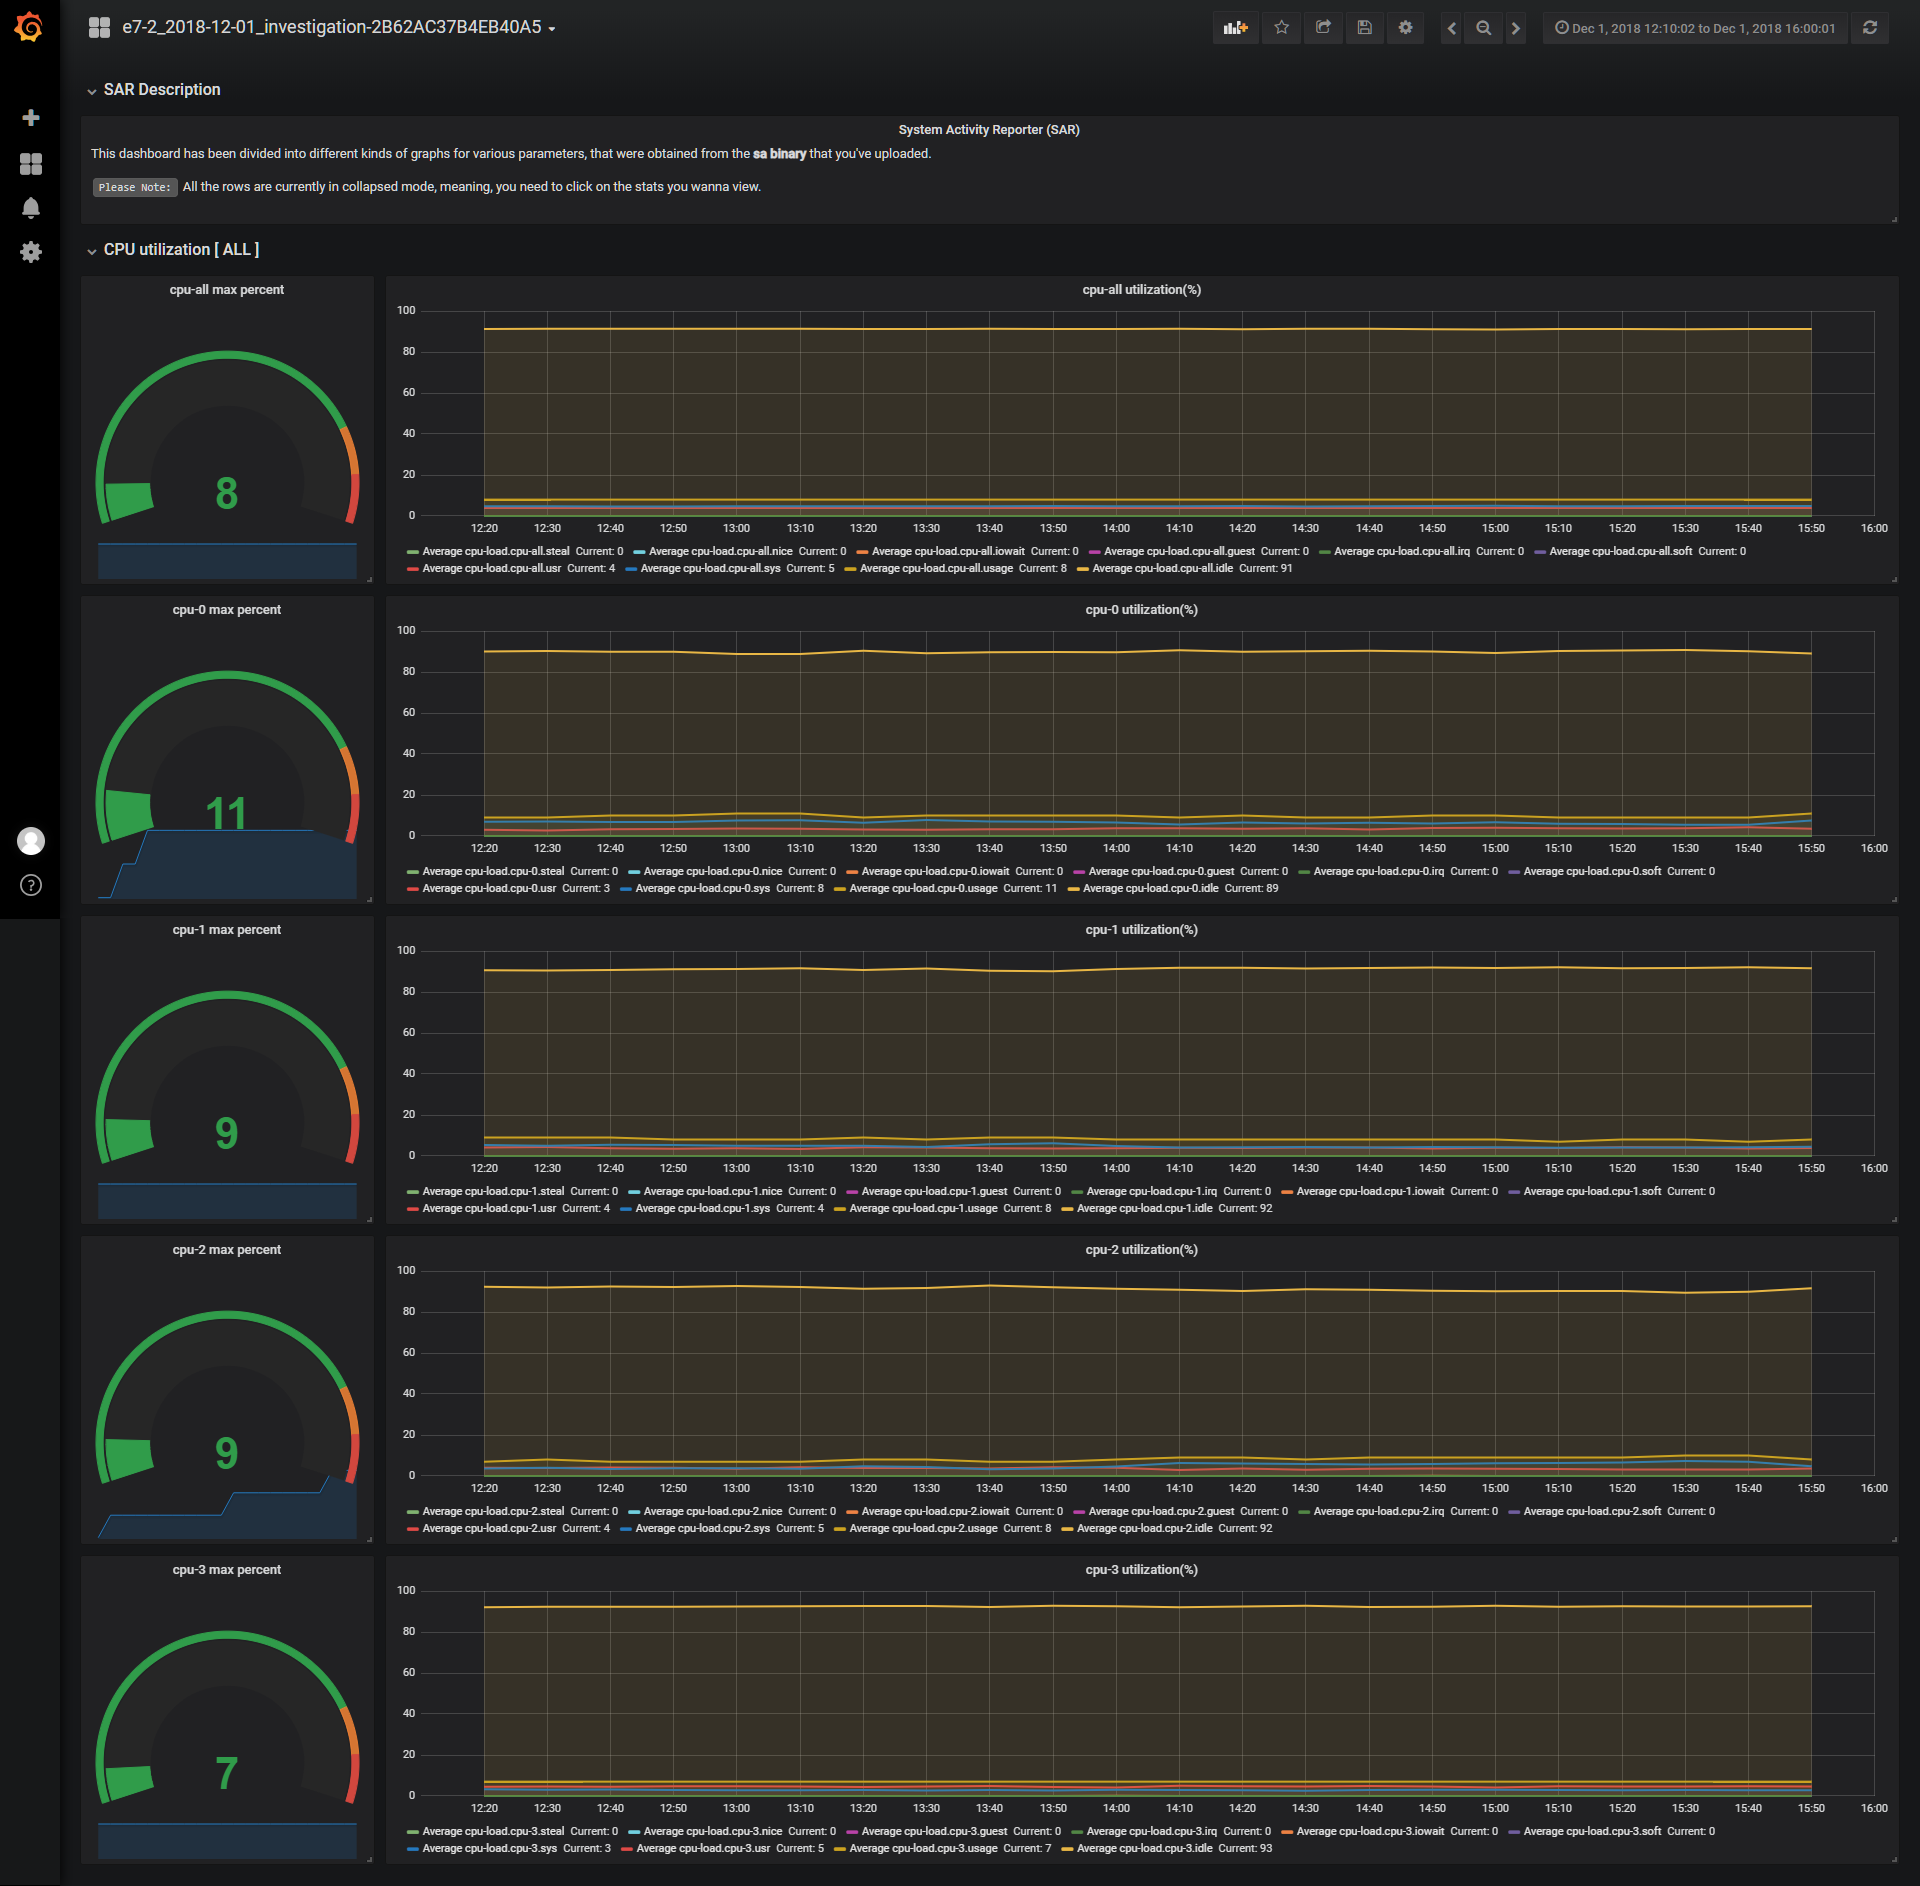Open the cpu-all utilization(%) panel title menu
This screenshot has height=1886, width=1920.
1141,290
